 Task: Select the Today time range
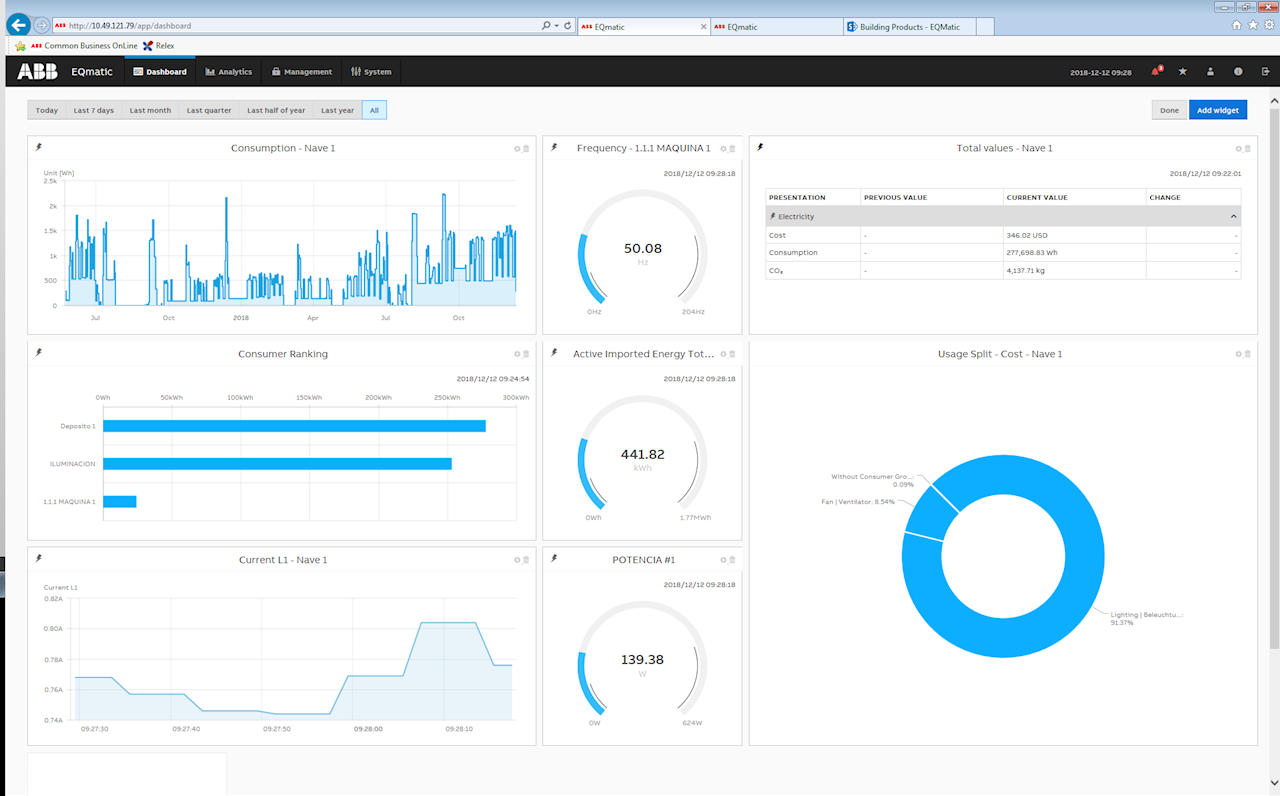click(x=47, y=110)
